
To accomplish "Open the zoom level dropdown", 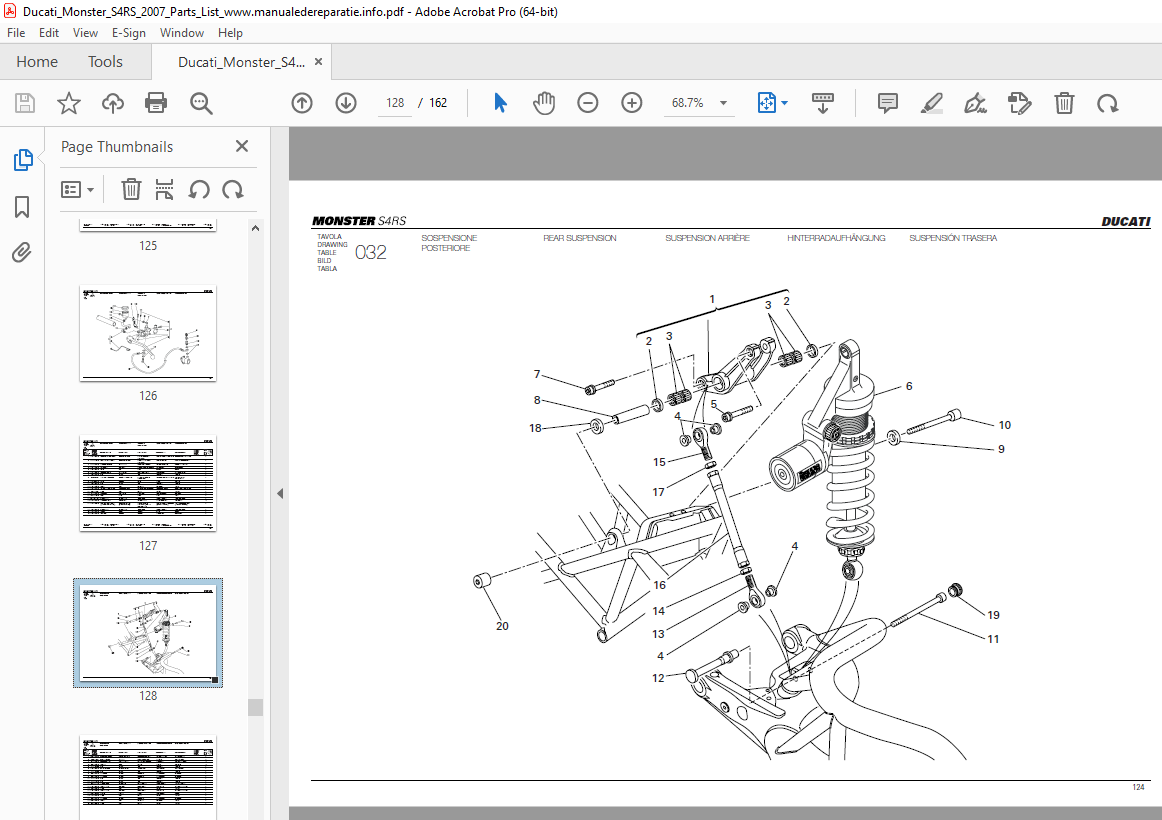I will (723, 103).
